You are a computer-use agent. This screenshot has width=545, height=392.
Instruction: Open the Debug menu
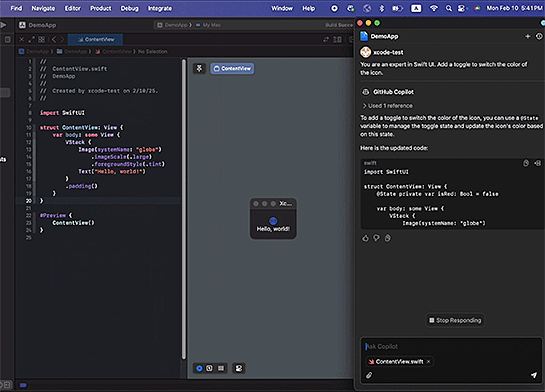pos(129,8)
